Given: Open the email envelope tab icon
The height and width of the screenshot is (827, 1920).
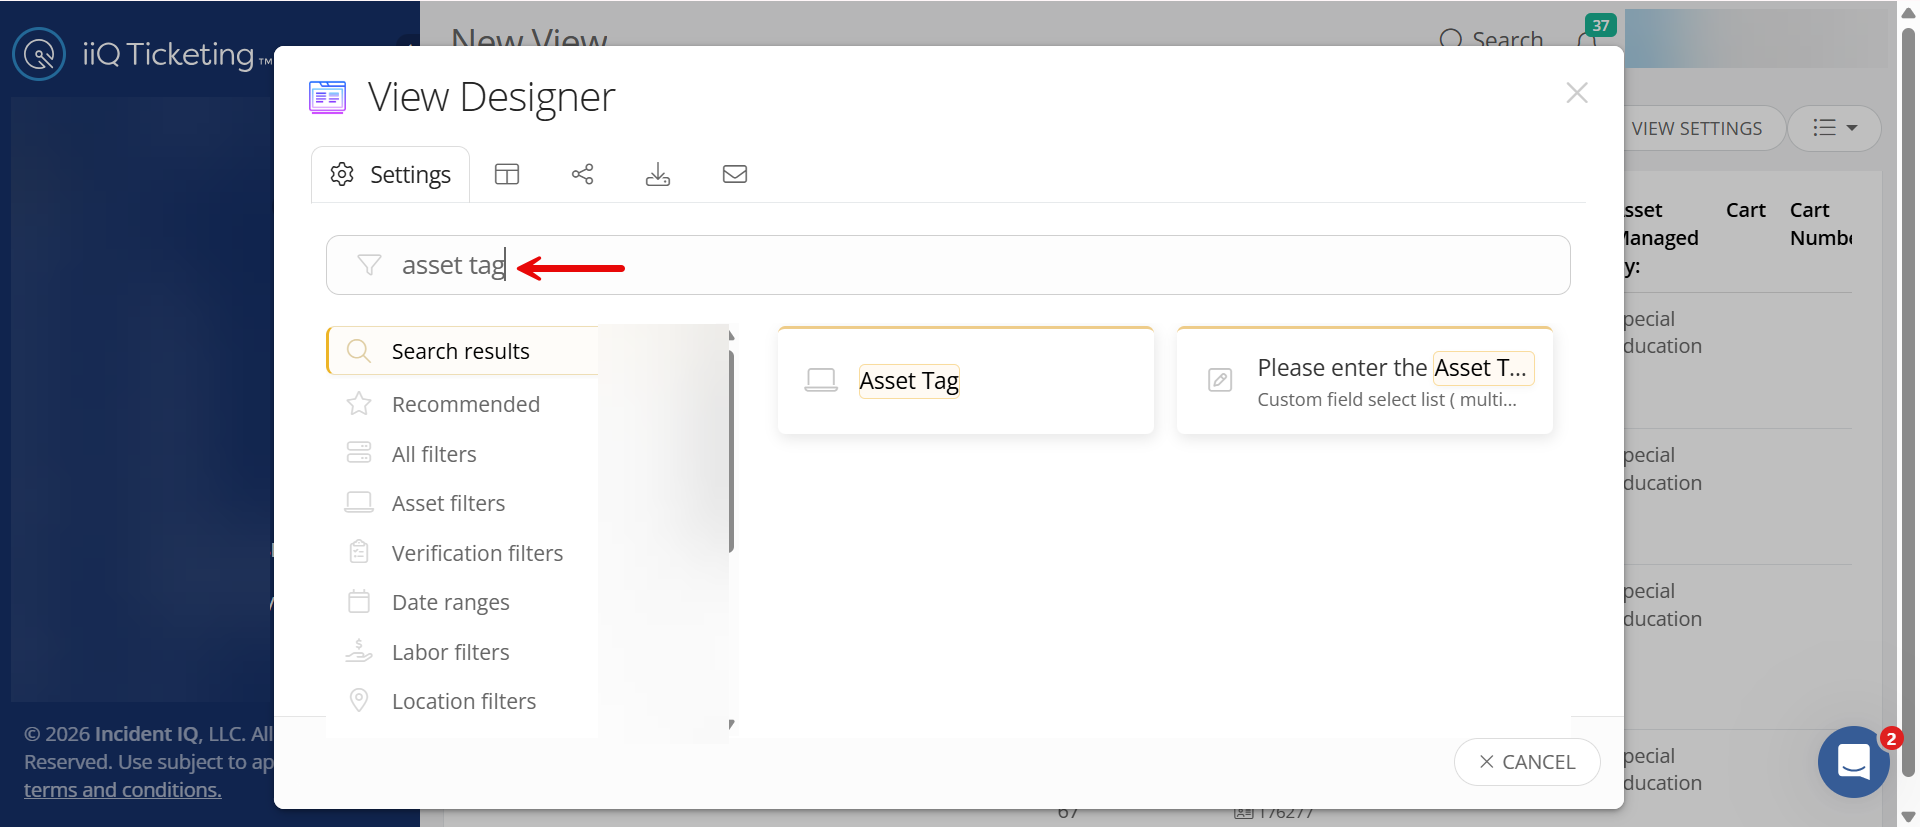Looking at the screenshot, I should click(735, 174).
